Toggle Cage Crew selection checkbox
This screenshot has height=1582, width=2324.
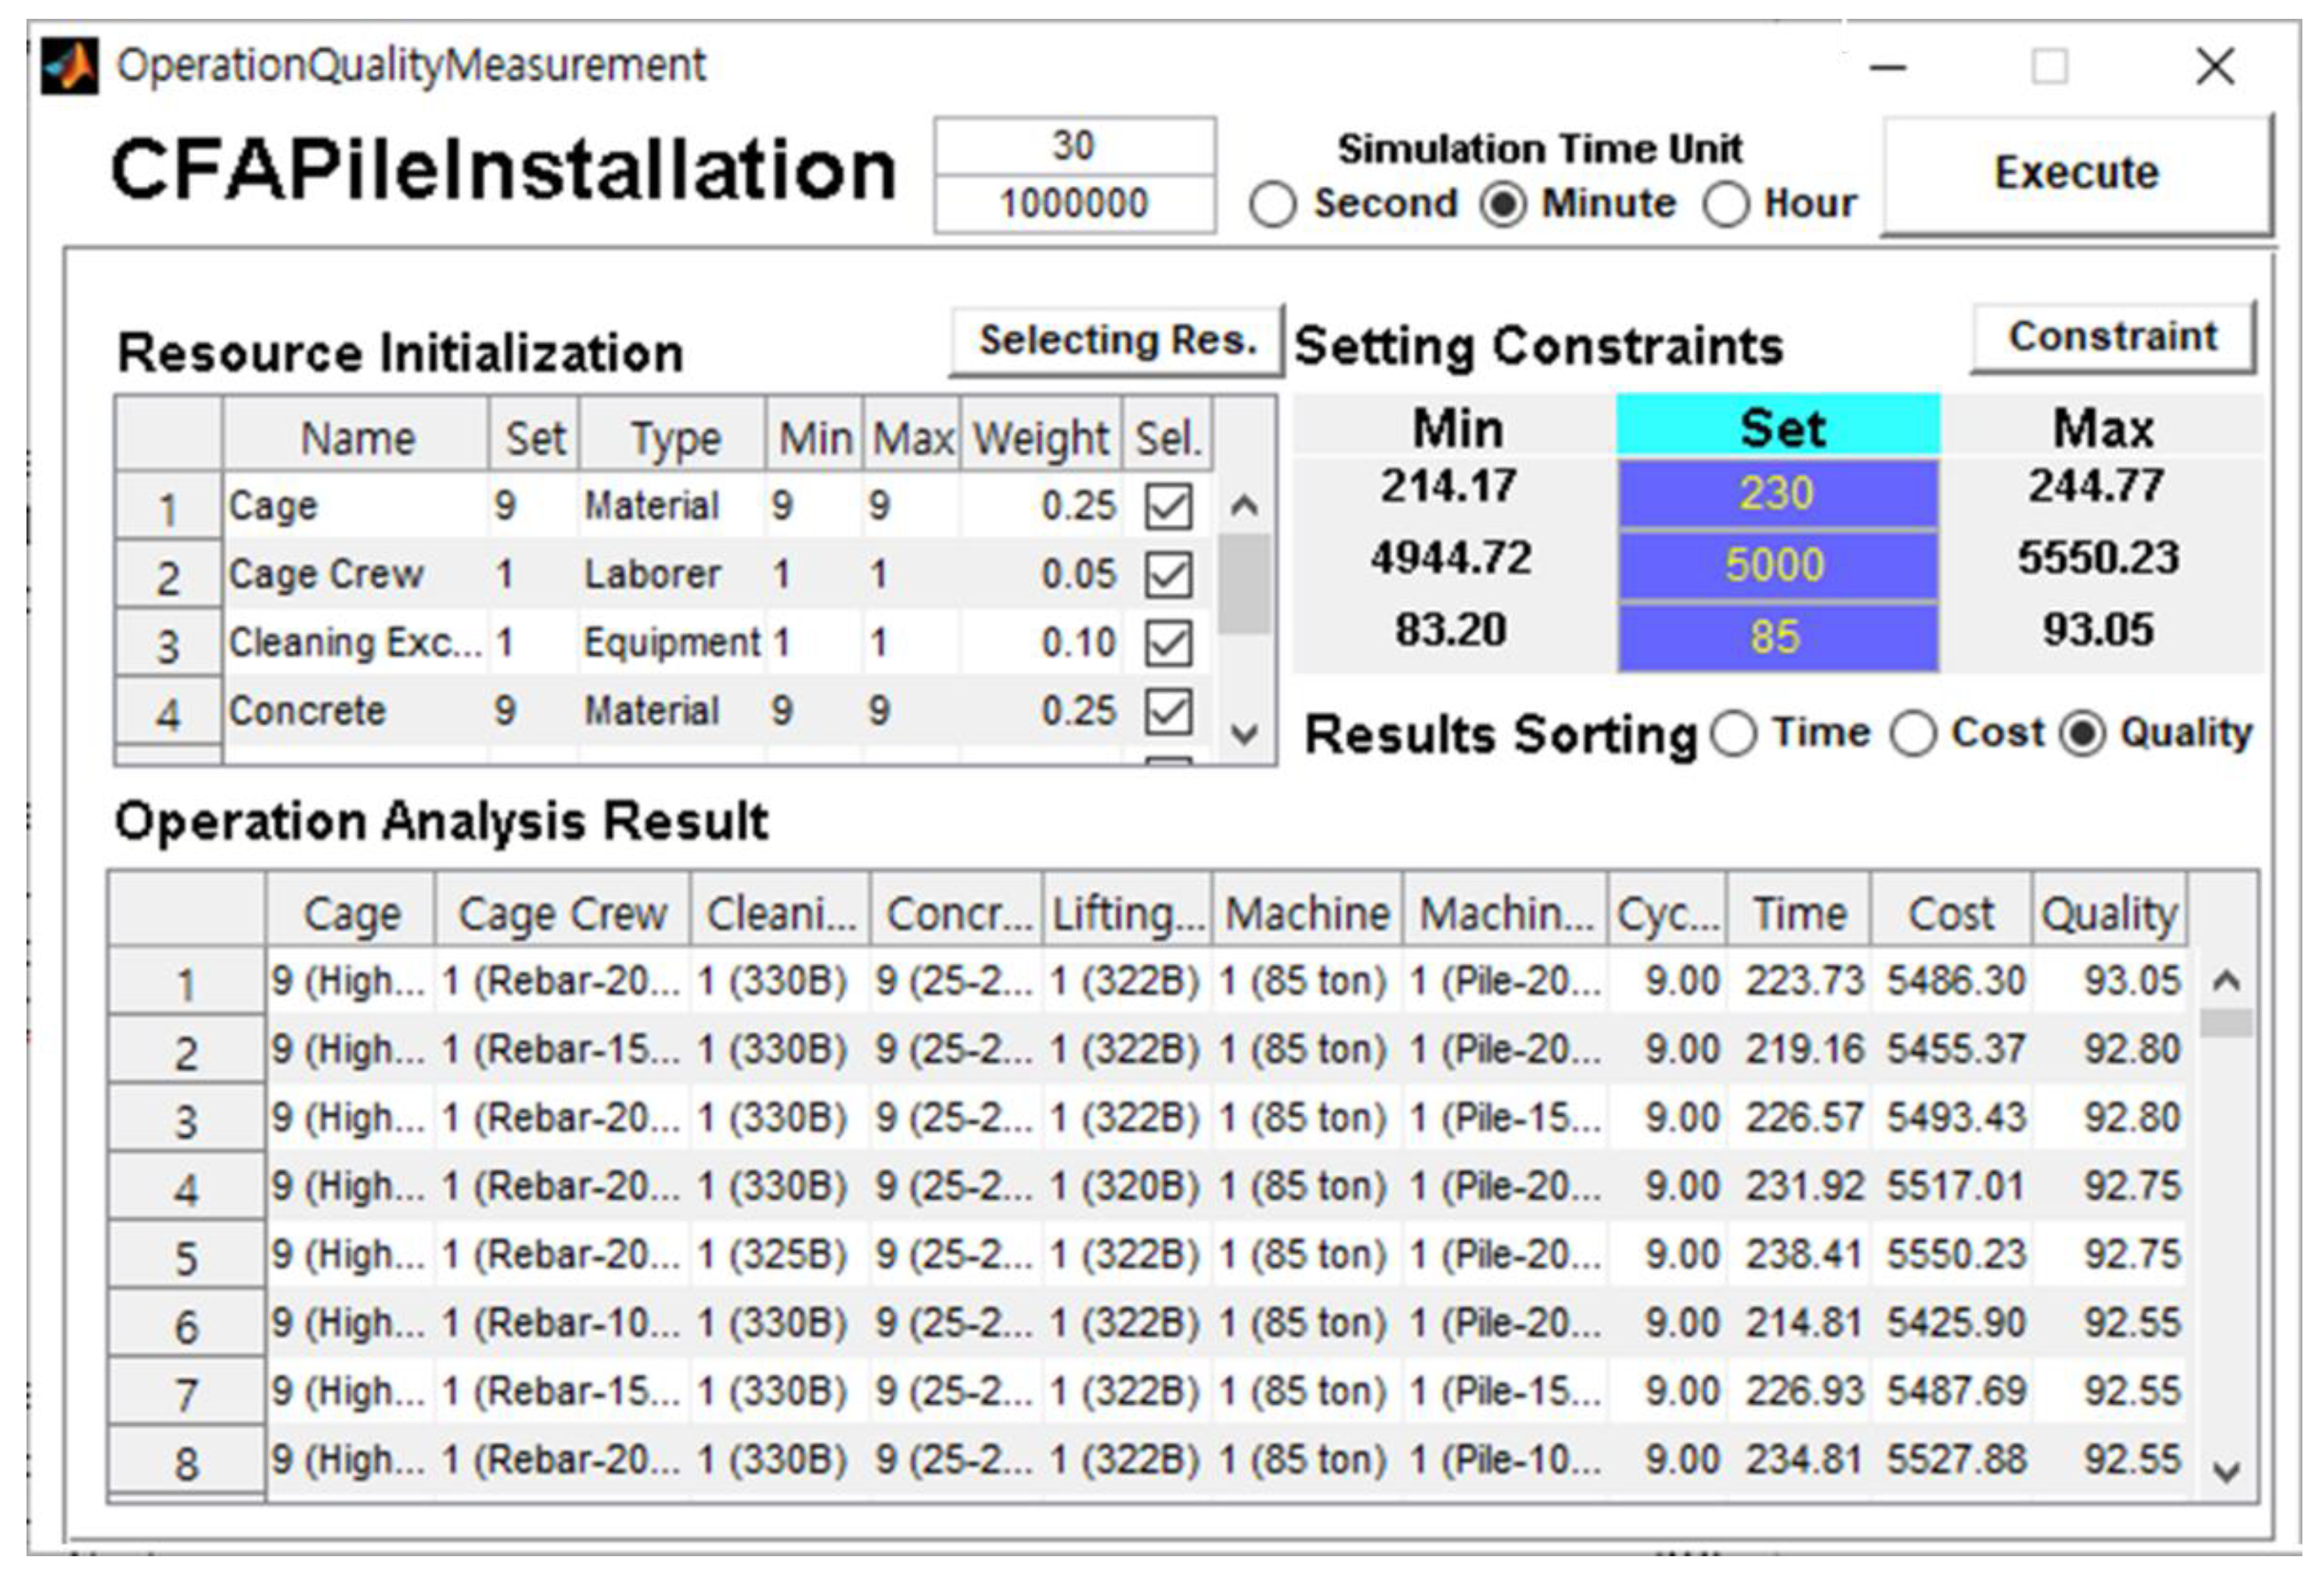click(x=1168, y=575)
